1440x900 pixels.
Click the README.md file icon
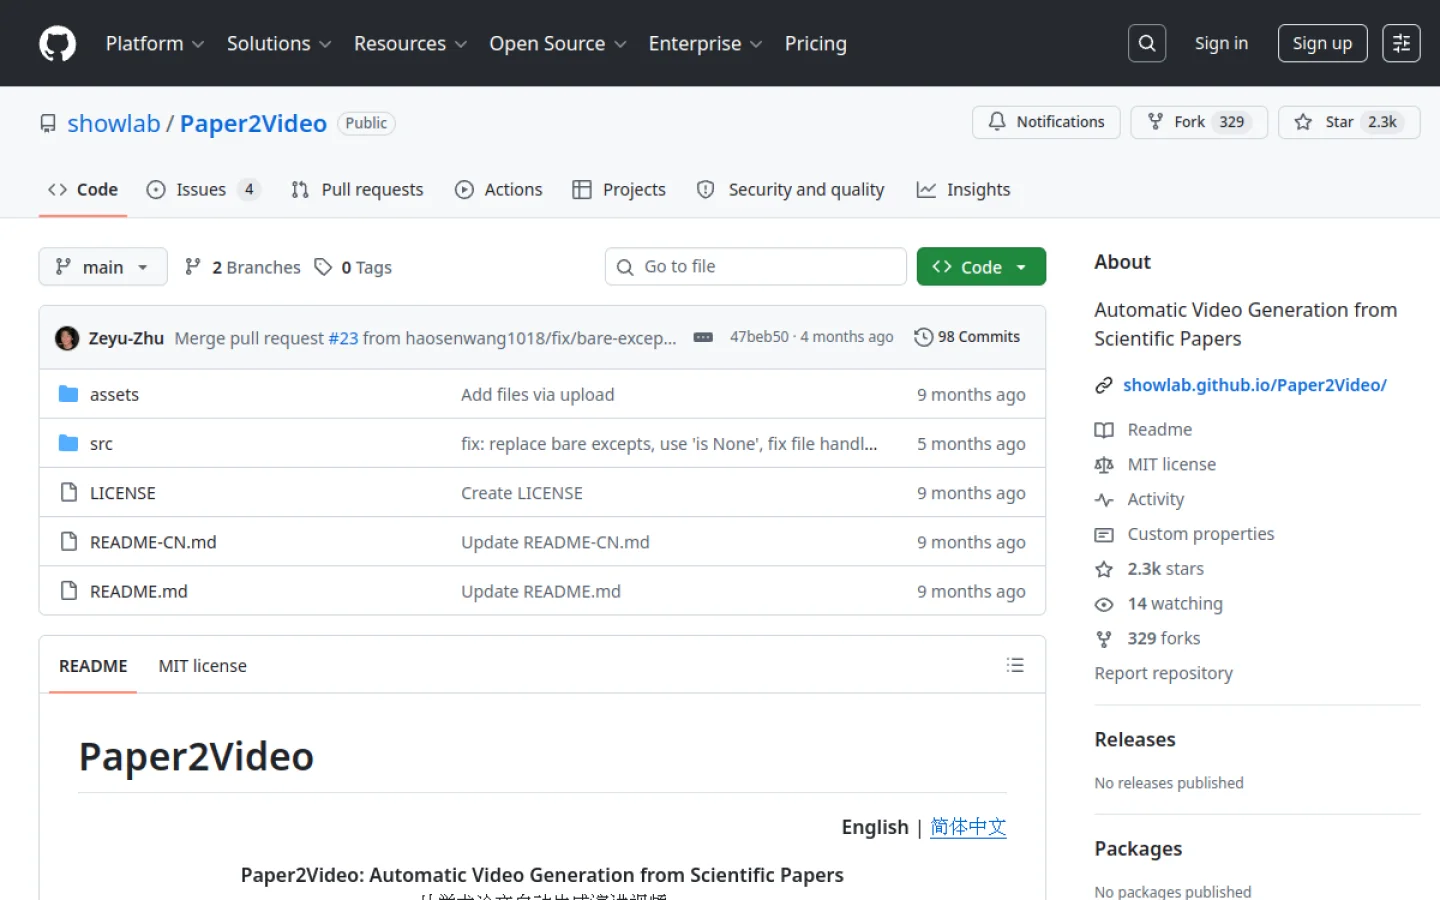68,590
